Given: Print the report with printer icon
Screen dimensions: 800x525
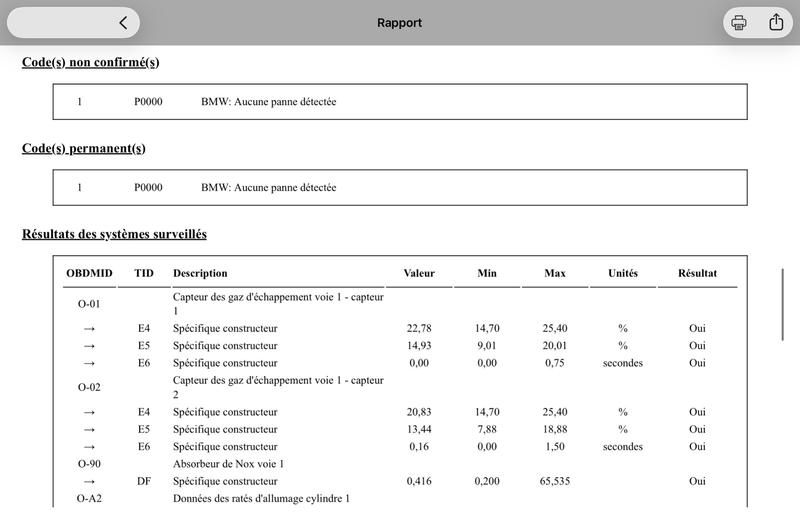Looking at the screenshot, I should (x=739, y=22).
